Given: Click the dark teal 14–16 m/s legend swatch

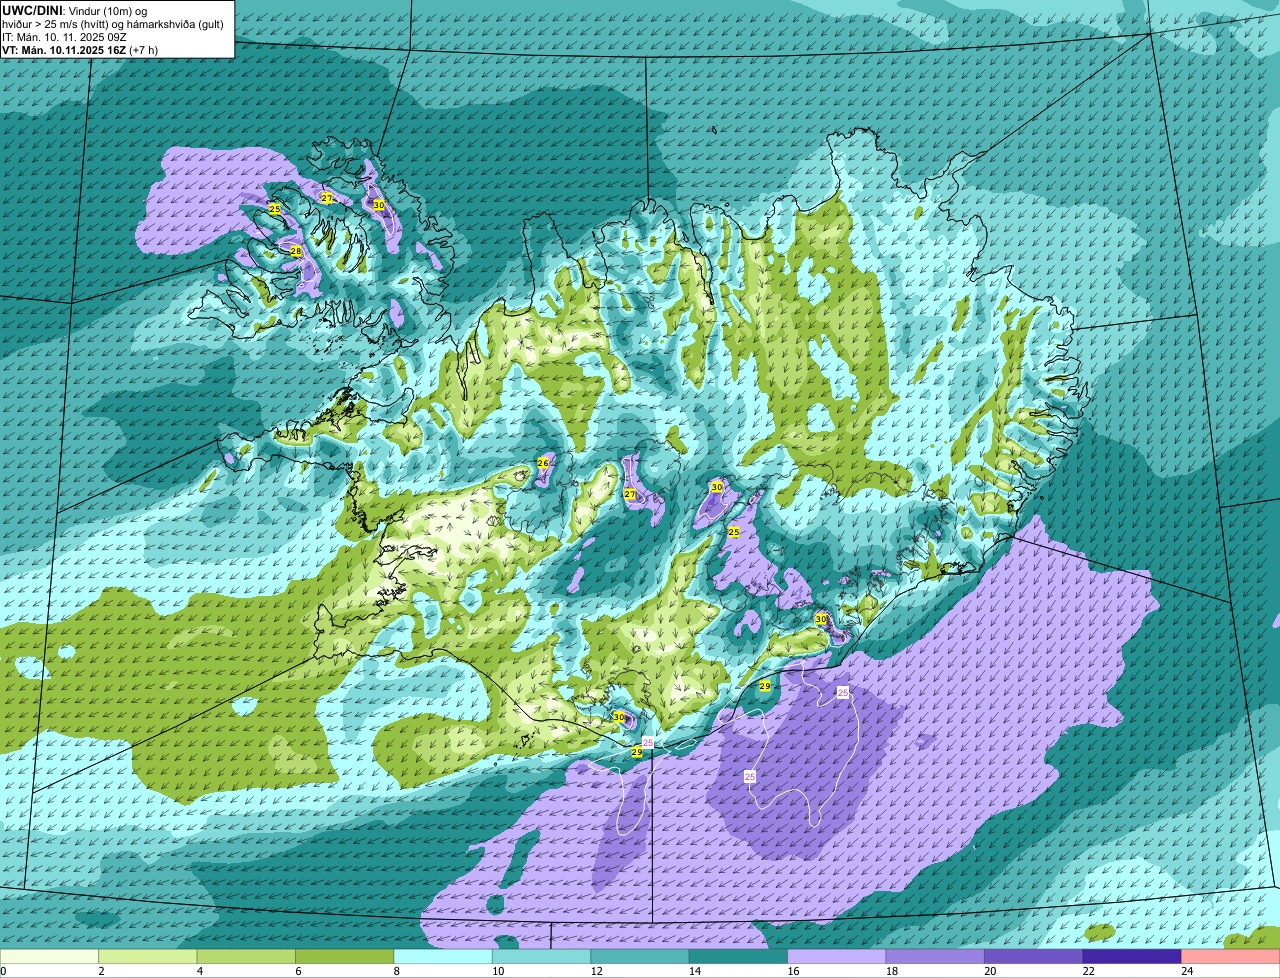Looking at the screenshot, I should pyautogui.click(x=739, y=957).
